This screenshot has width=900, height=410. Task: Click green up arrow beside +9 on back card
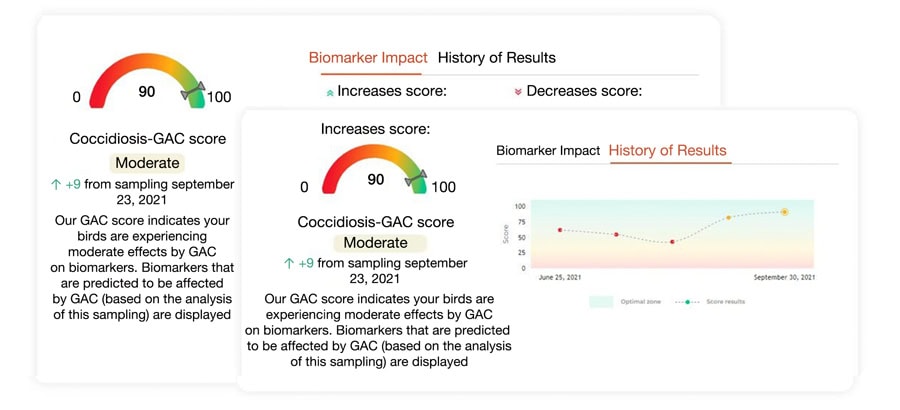click(56, 184)
